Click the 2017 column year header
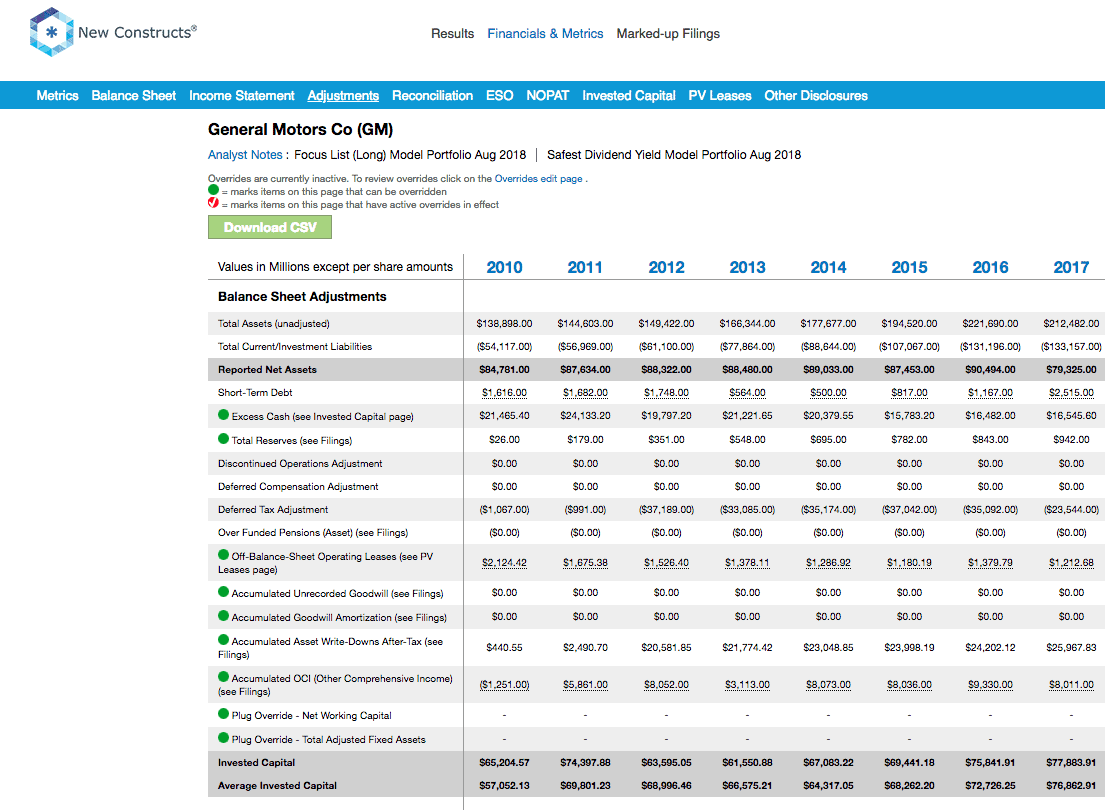This screenshot has height=810, width=1105. pyautogui.click(x=1071, y=267)
